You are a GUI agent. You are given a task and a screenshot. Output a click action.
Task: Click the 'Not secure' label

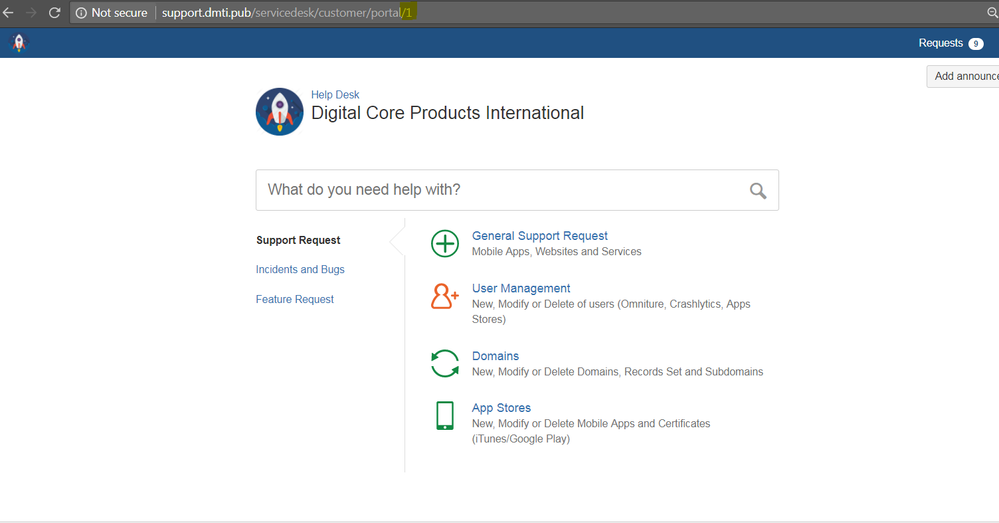[x=119, y=13]
